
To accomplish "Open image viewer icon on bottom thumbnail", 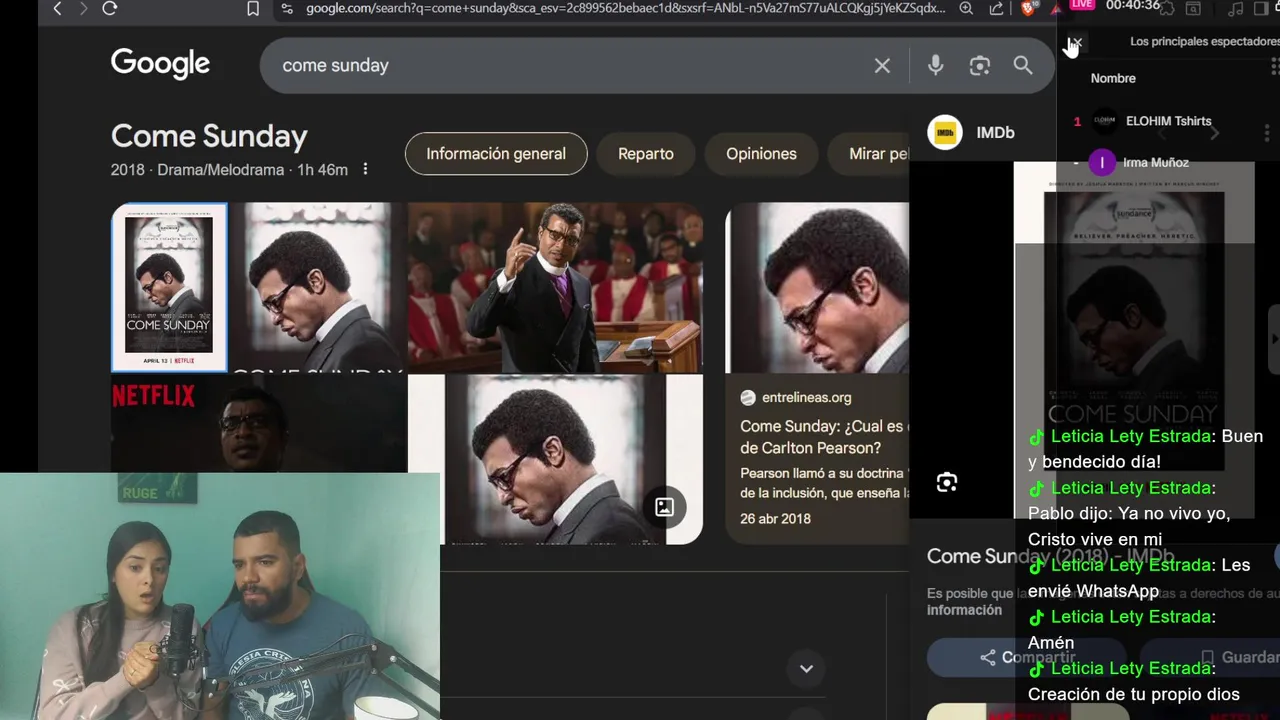I will 664,507.
